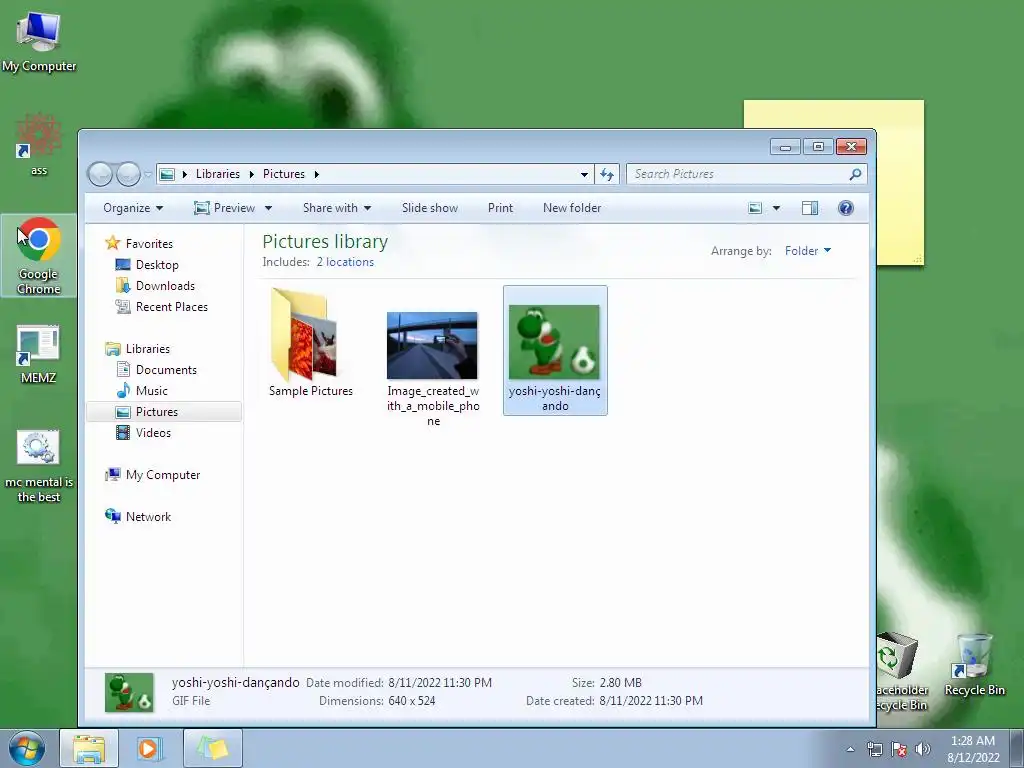Click the library icon in address bar
The image size is (1024, 768).
point(167,174)
